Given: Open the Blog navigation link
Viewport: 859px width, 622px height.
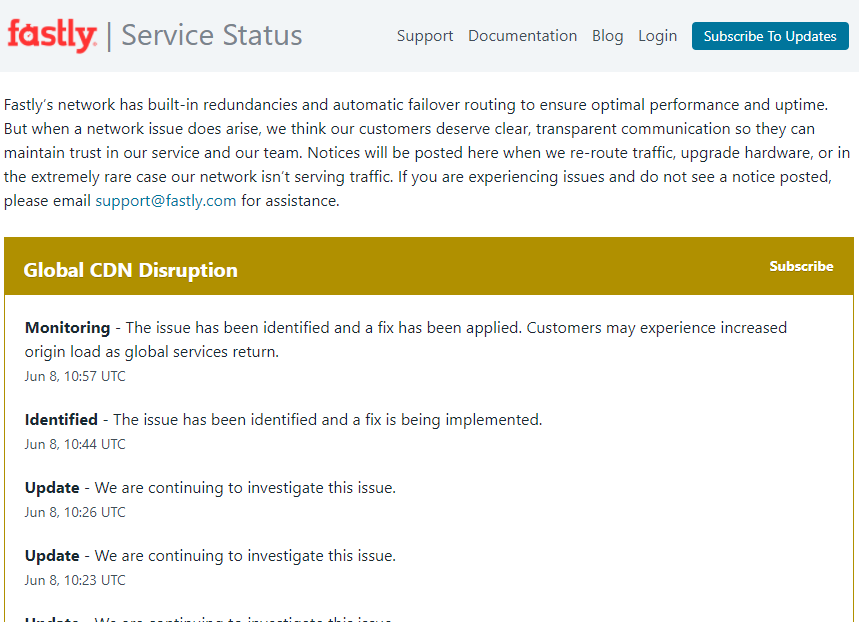Looking at the screenshot, I should tap(607, 36).
